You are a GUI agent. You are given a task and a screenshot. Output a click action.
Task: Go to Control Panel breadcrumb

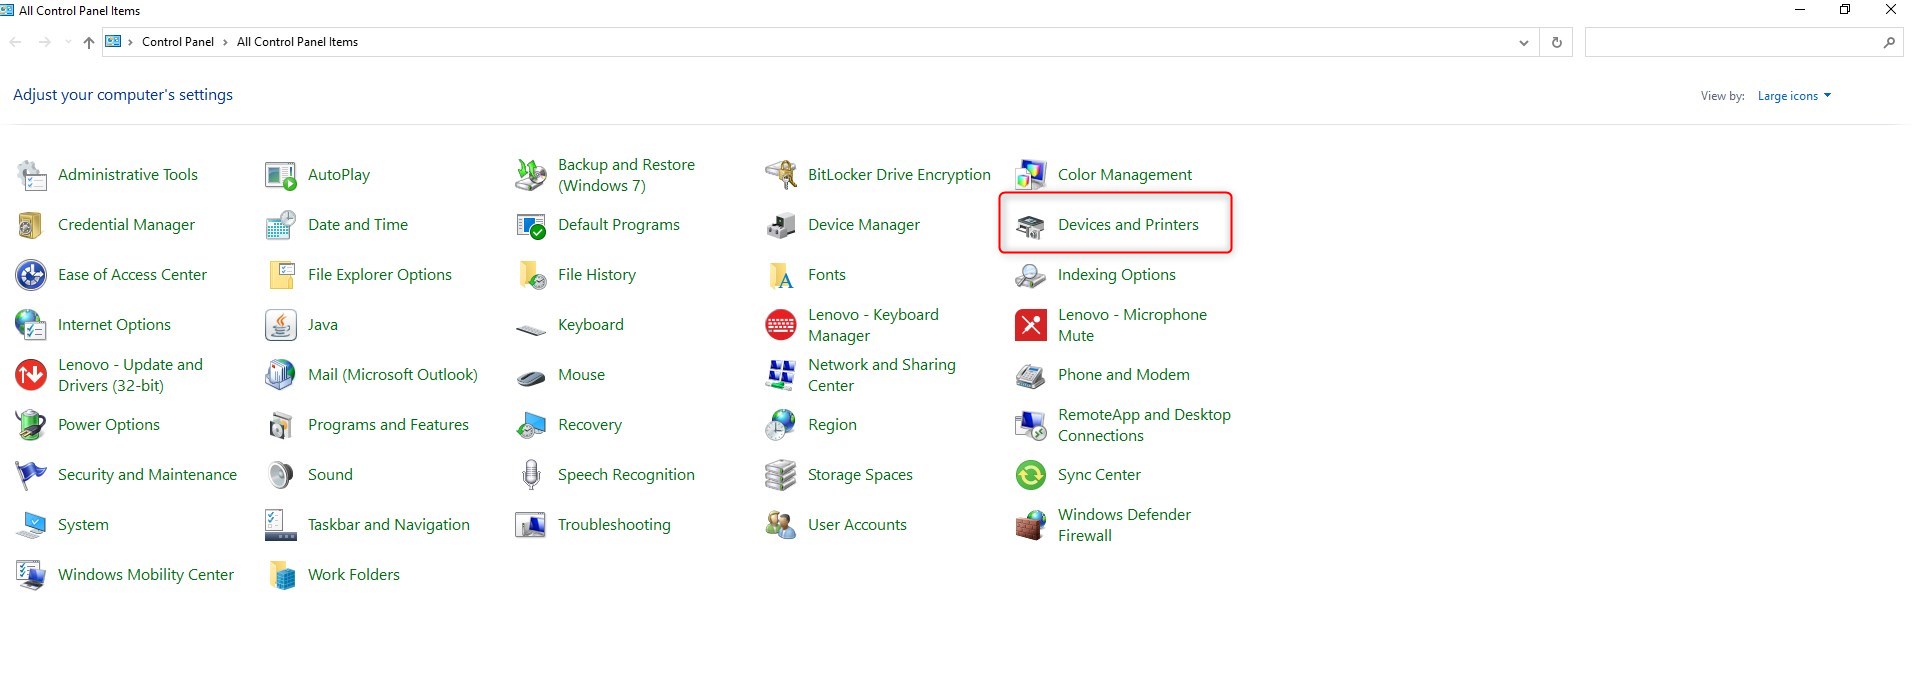[178, 42]
